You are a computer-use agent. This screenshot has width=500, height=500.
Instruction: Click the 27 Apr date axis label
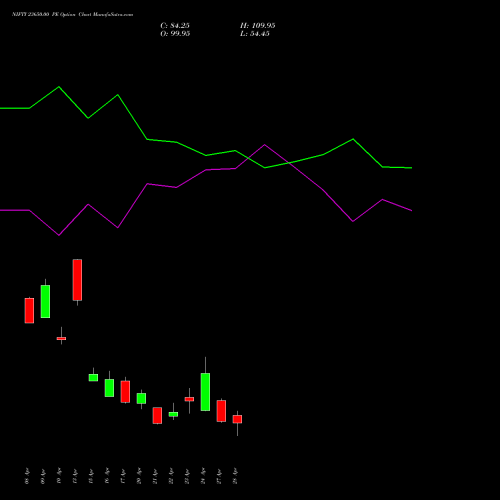click(x=219, y=476)
